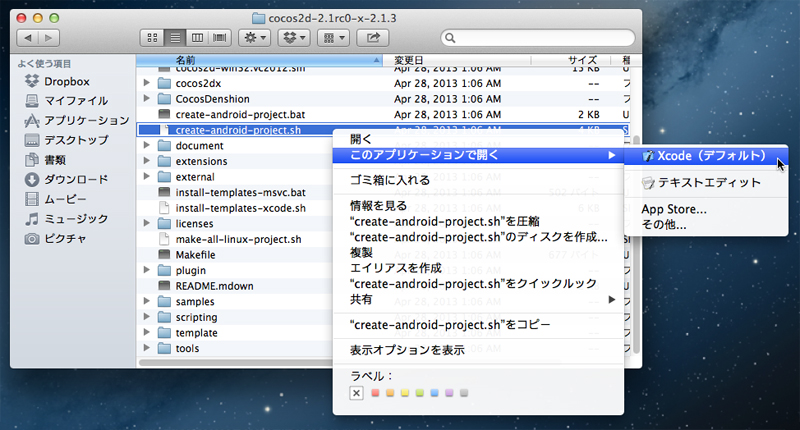Viewport: 800px width, 430px height.
Task: Select make-all-linux-project.sh file
Action: click(238, 239)
